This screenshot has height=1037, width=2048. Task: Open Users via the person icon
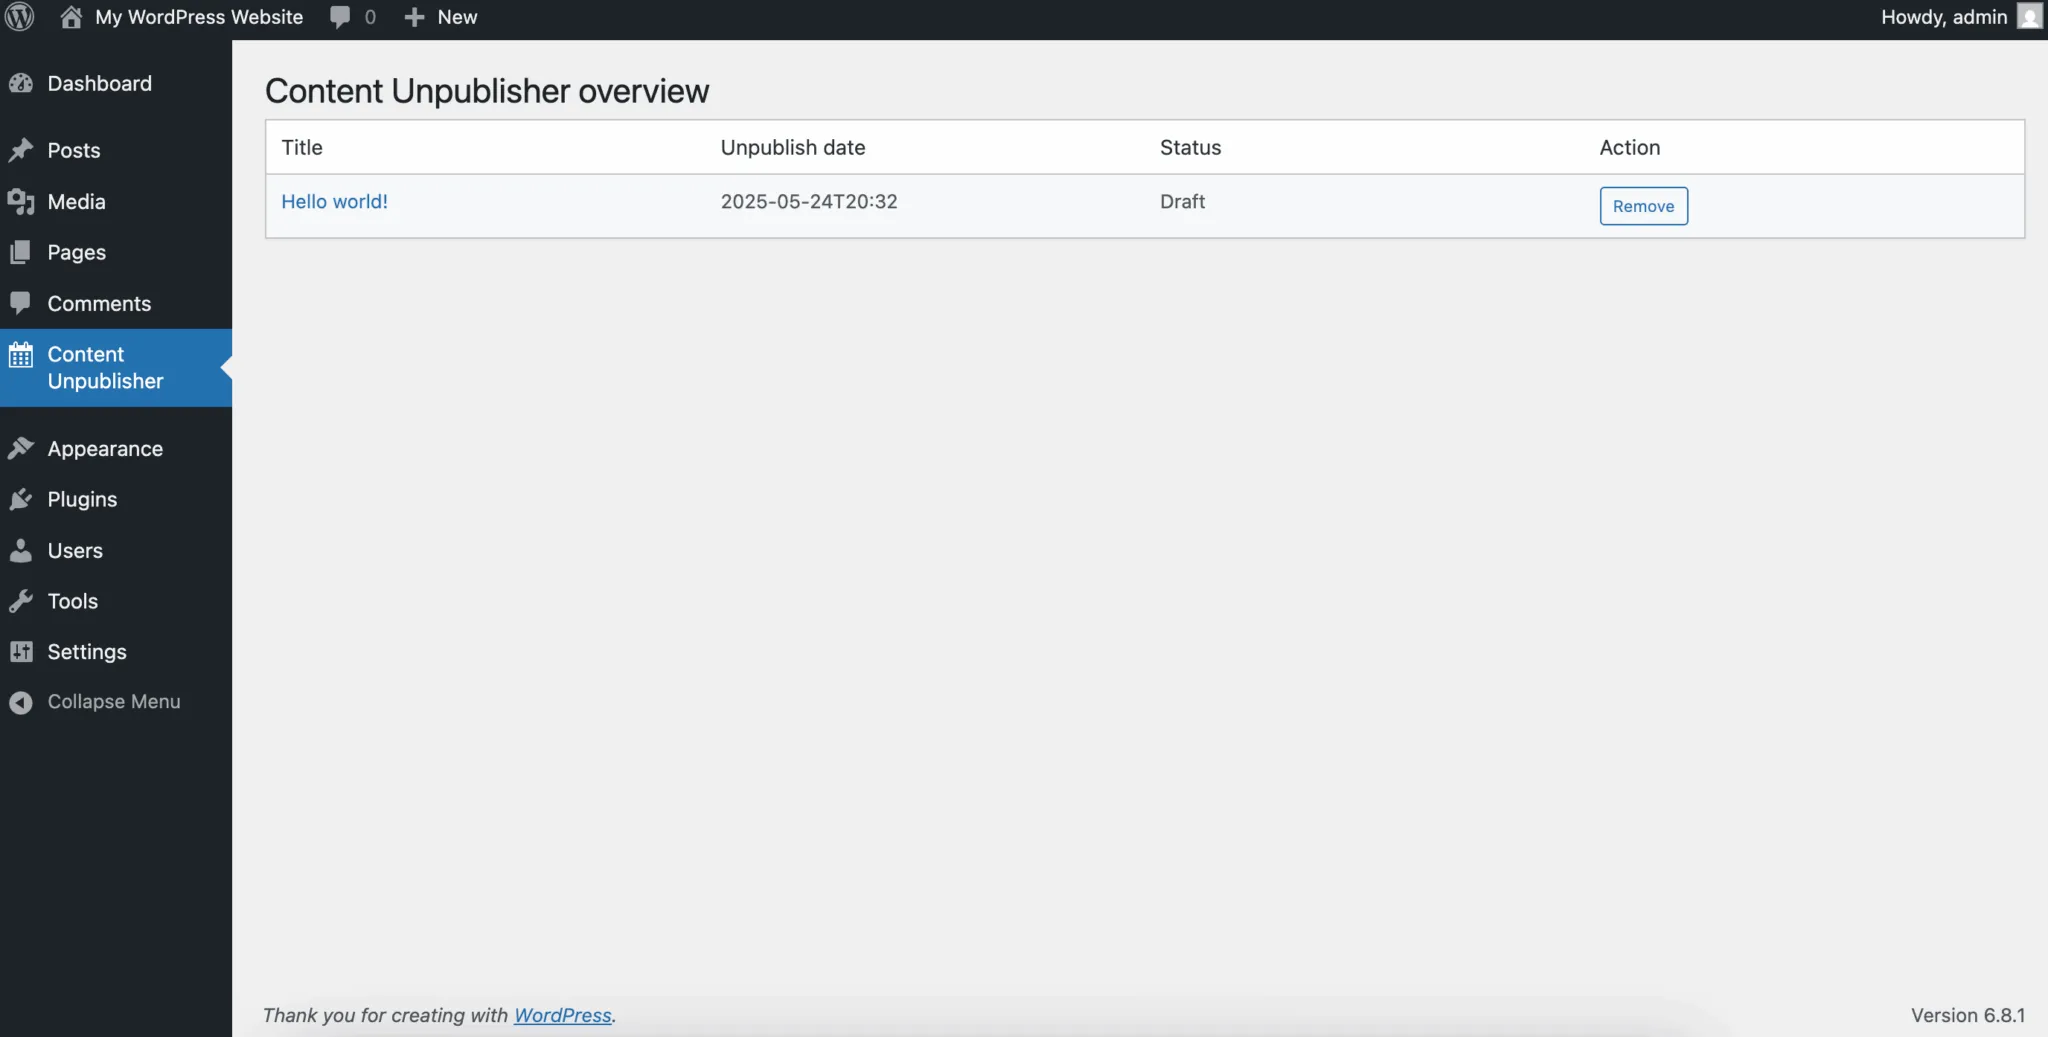(x=23, y=550)
